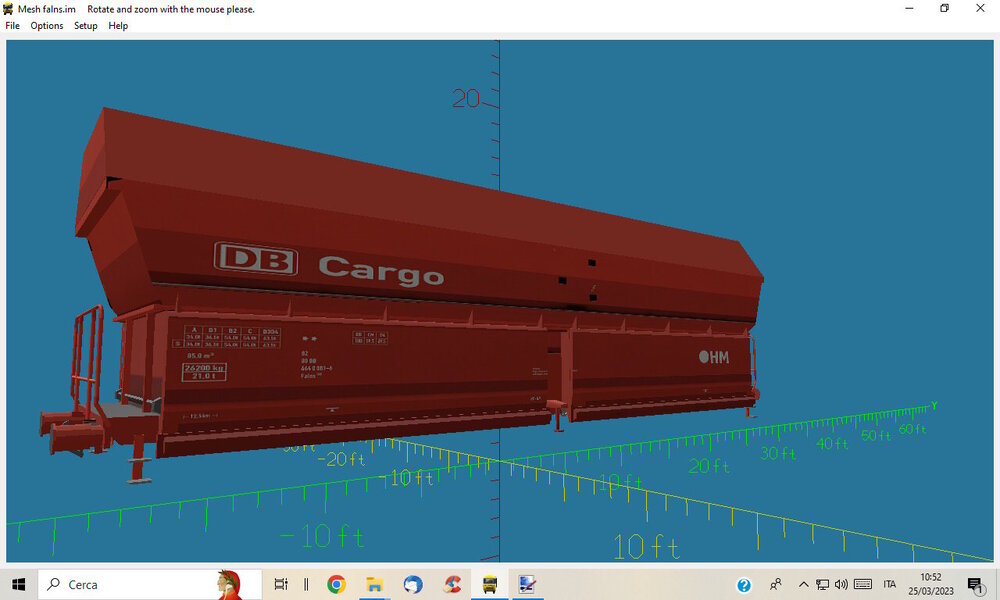Click the red '20' axis label

tap(466, 99)
